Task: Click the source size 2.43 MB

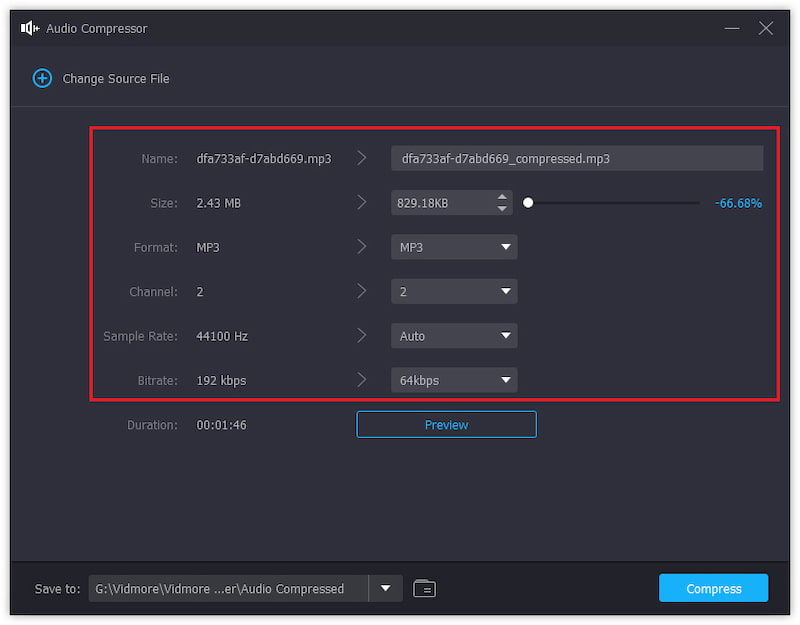Action: point(218,203)
